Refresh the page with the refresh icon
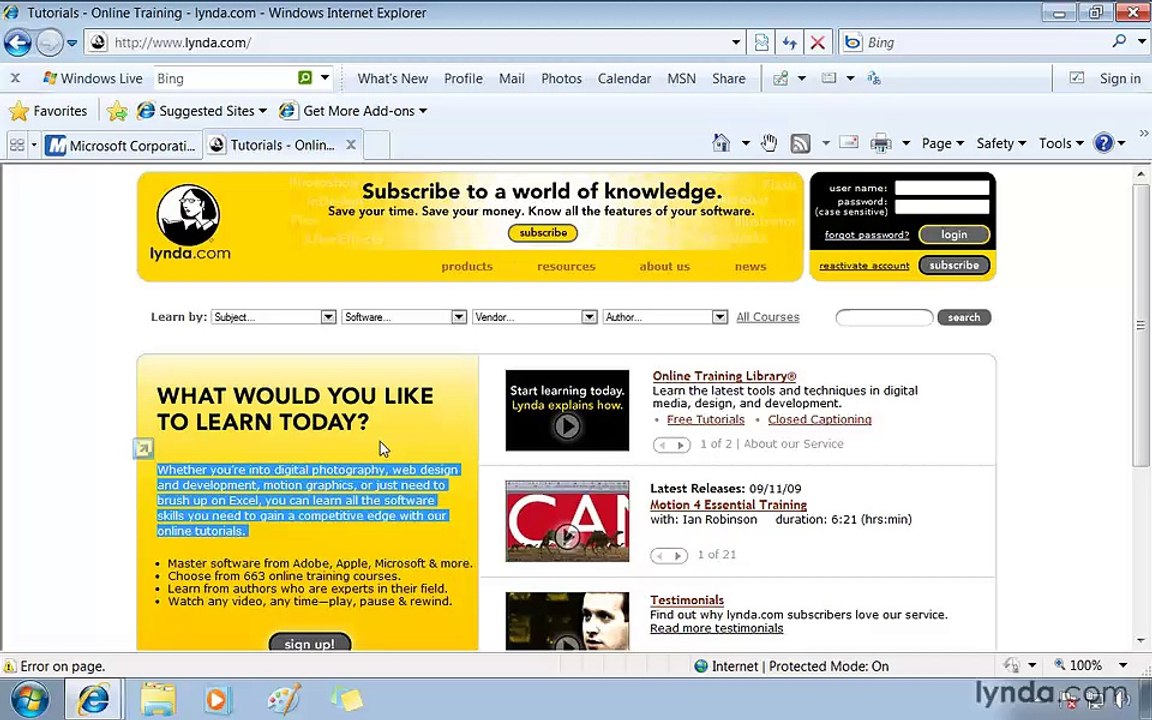 click(789, 43)
